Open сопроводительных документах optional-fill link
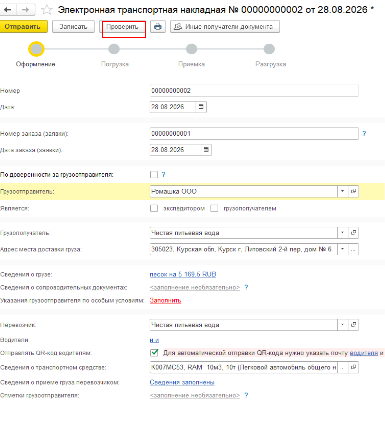This screenshot has width=385, height=435. coord(195,287)
